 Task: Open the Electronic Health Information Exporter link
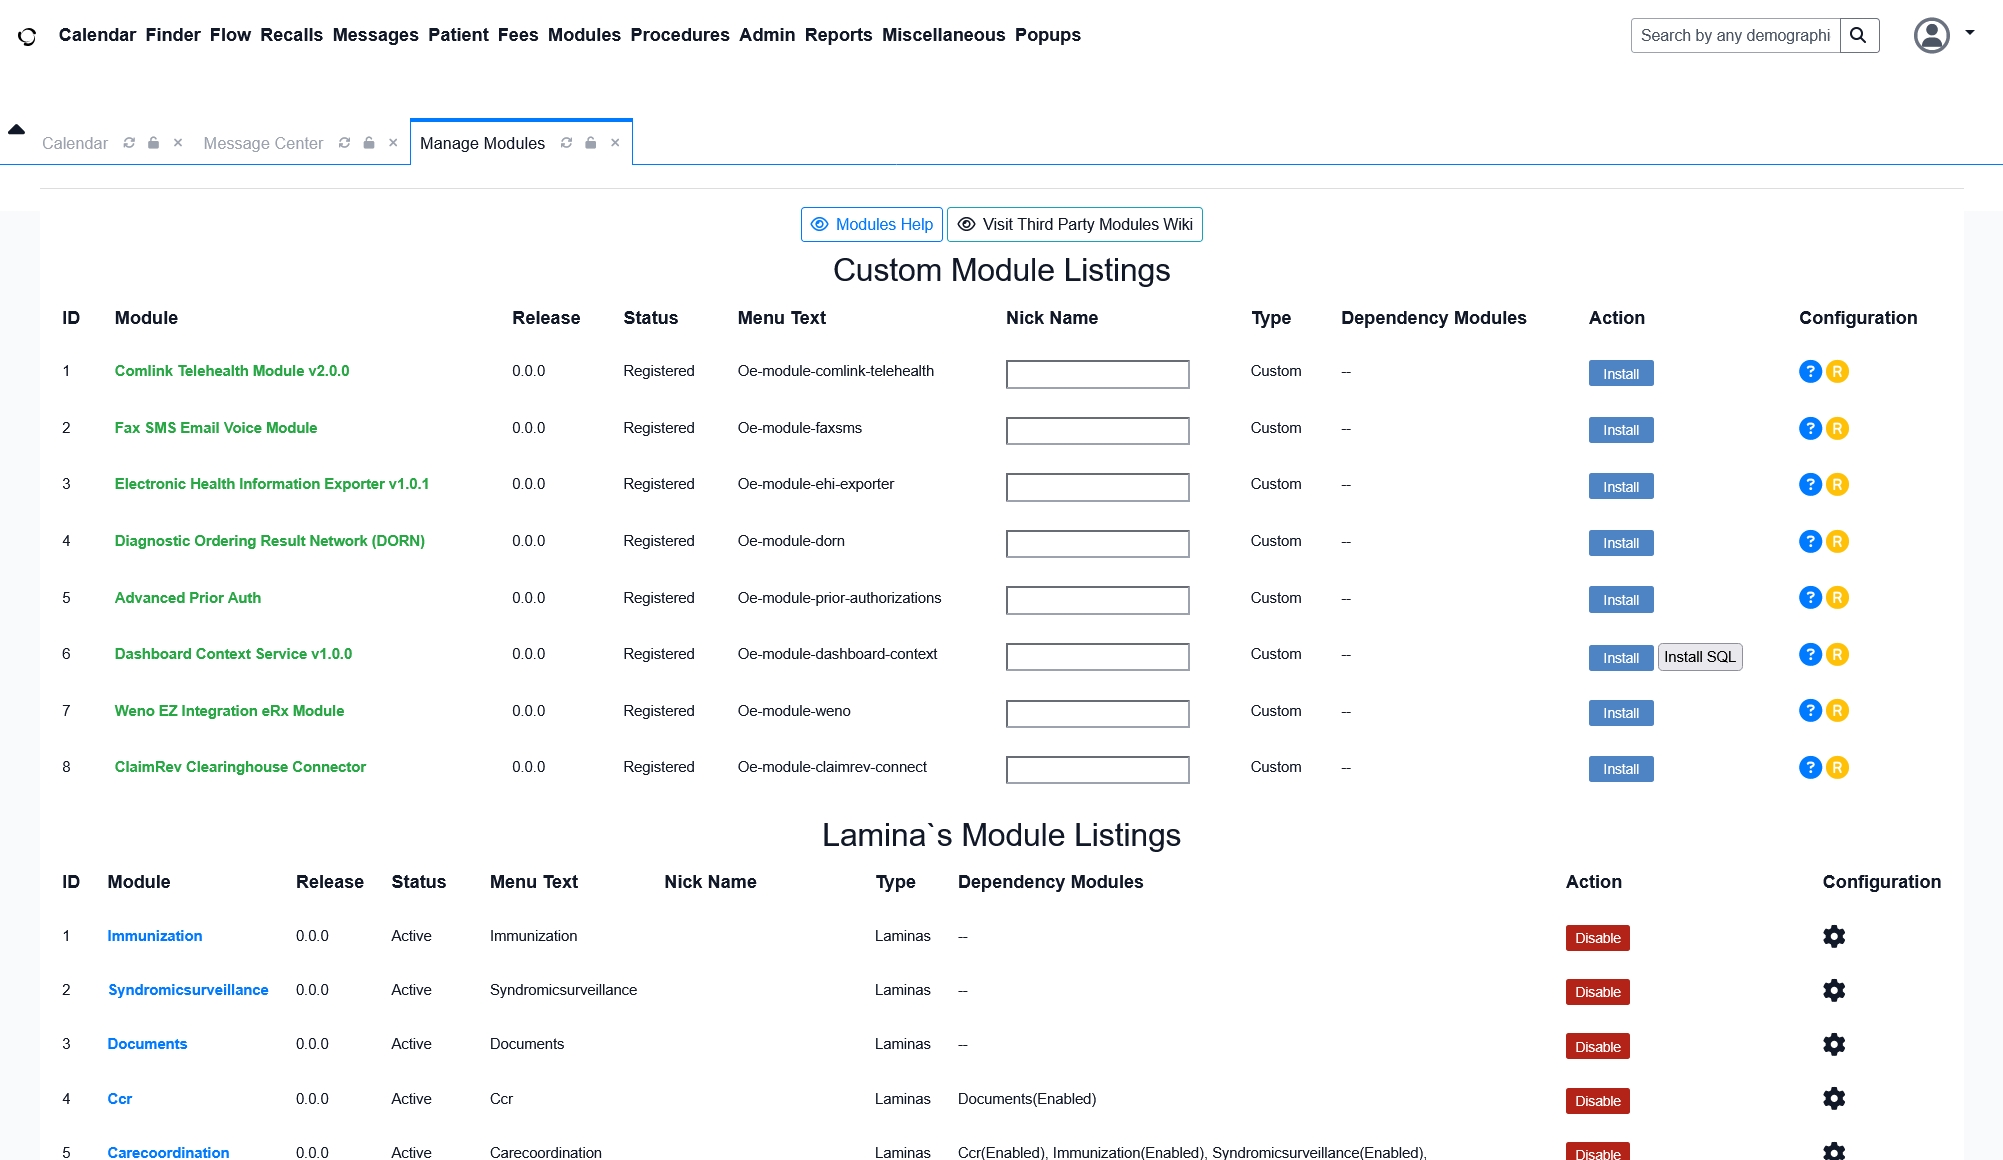pyautogui.click(x=272, y=484)
